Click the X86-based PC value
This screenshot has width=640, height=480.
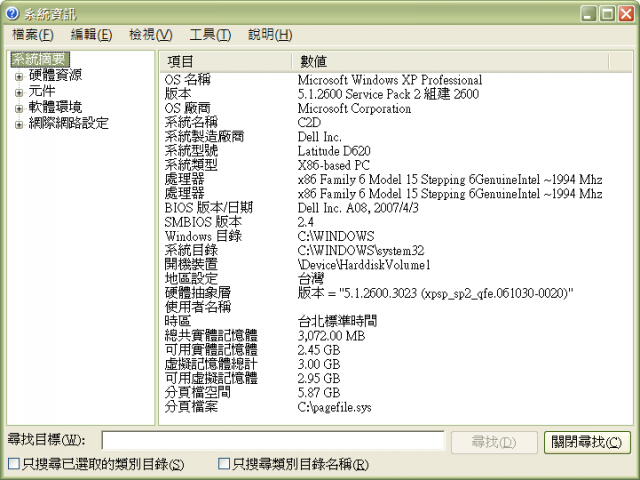click(333, 165)
